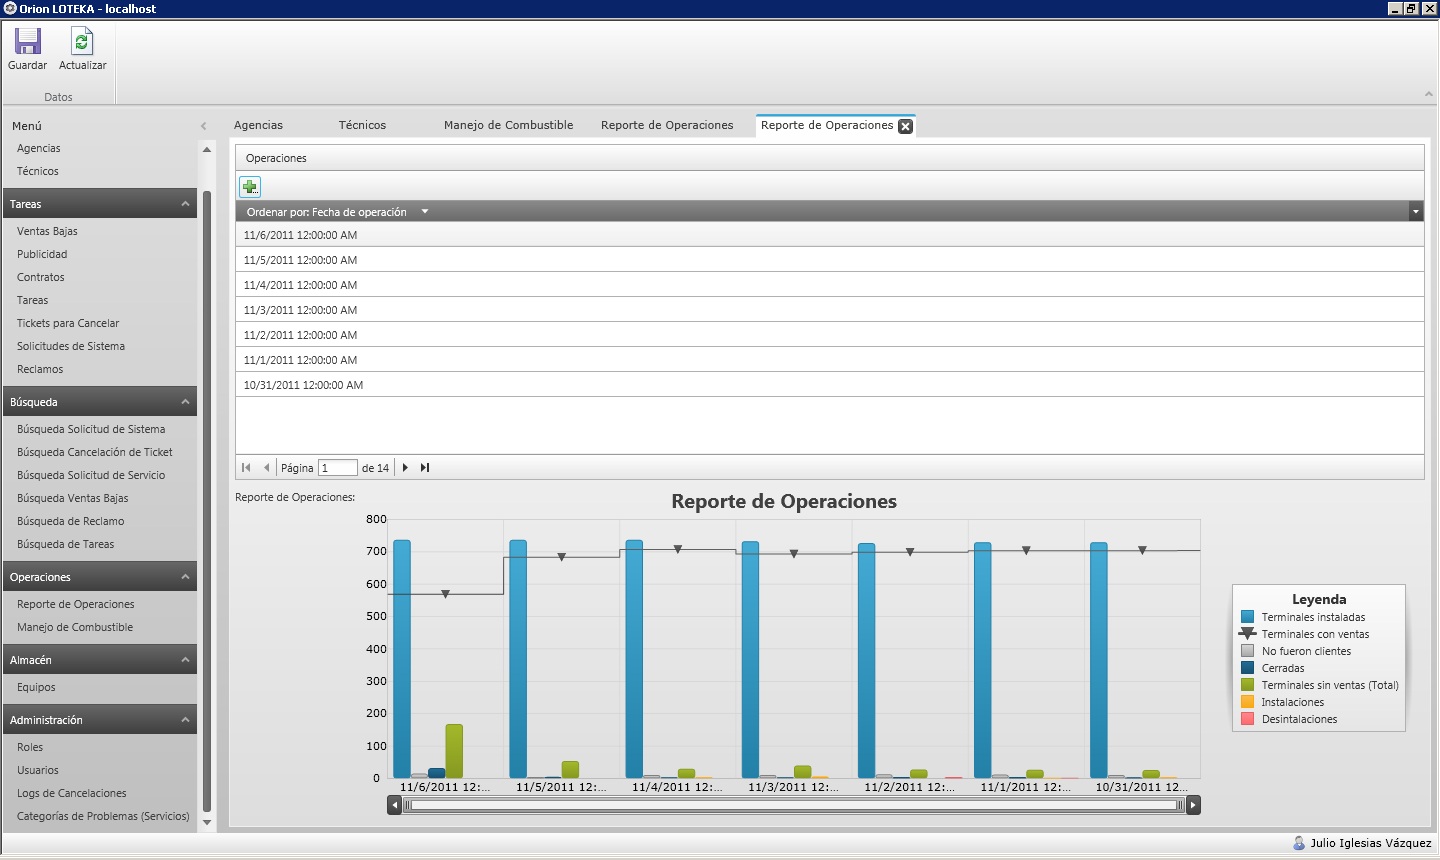The image size is (1440, 860).
Task: Click the green bar for 11/6/2011
Action: tap(454, 751)
